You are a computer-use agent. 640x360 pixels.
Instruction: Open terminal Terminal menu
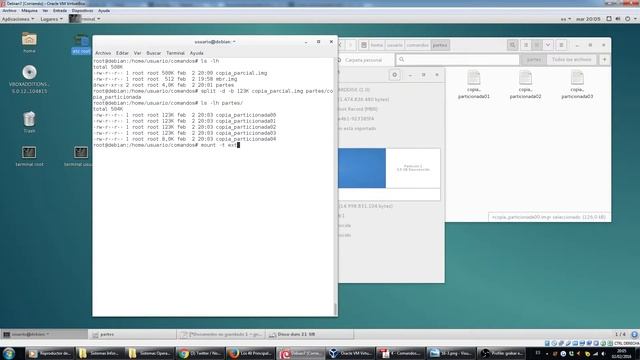pos(175,53)
